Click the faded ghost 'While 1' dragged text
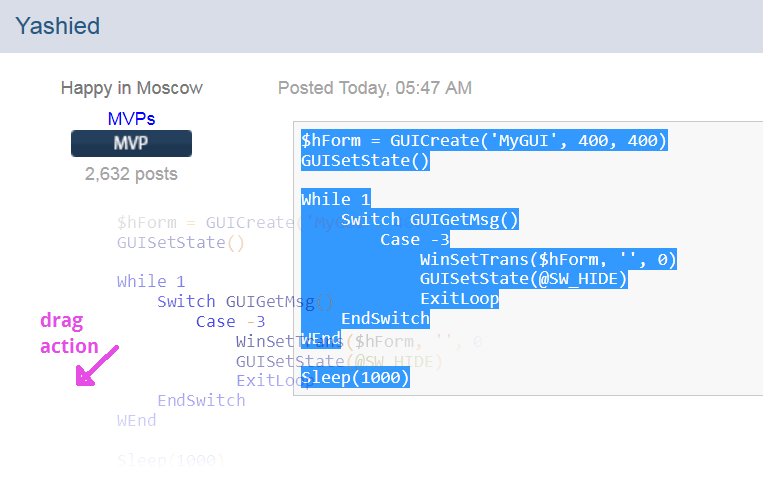 151,281
